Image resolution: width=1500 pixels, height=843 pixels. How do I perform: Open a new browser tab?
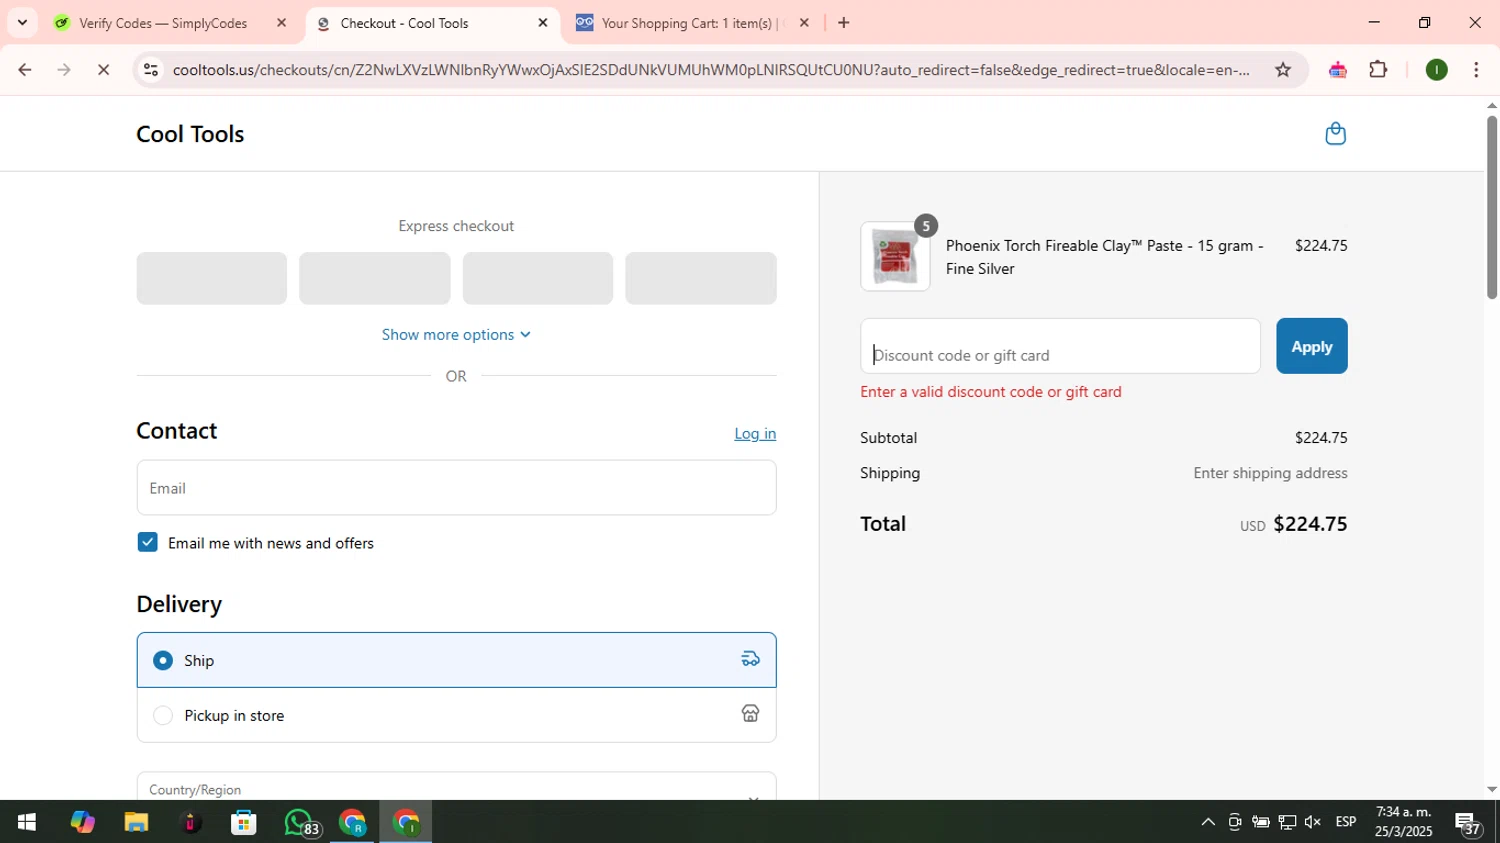(844, 22)
